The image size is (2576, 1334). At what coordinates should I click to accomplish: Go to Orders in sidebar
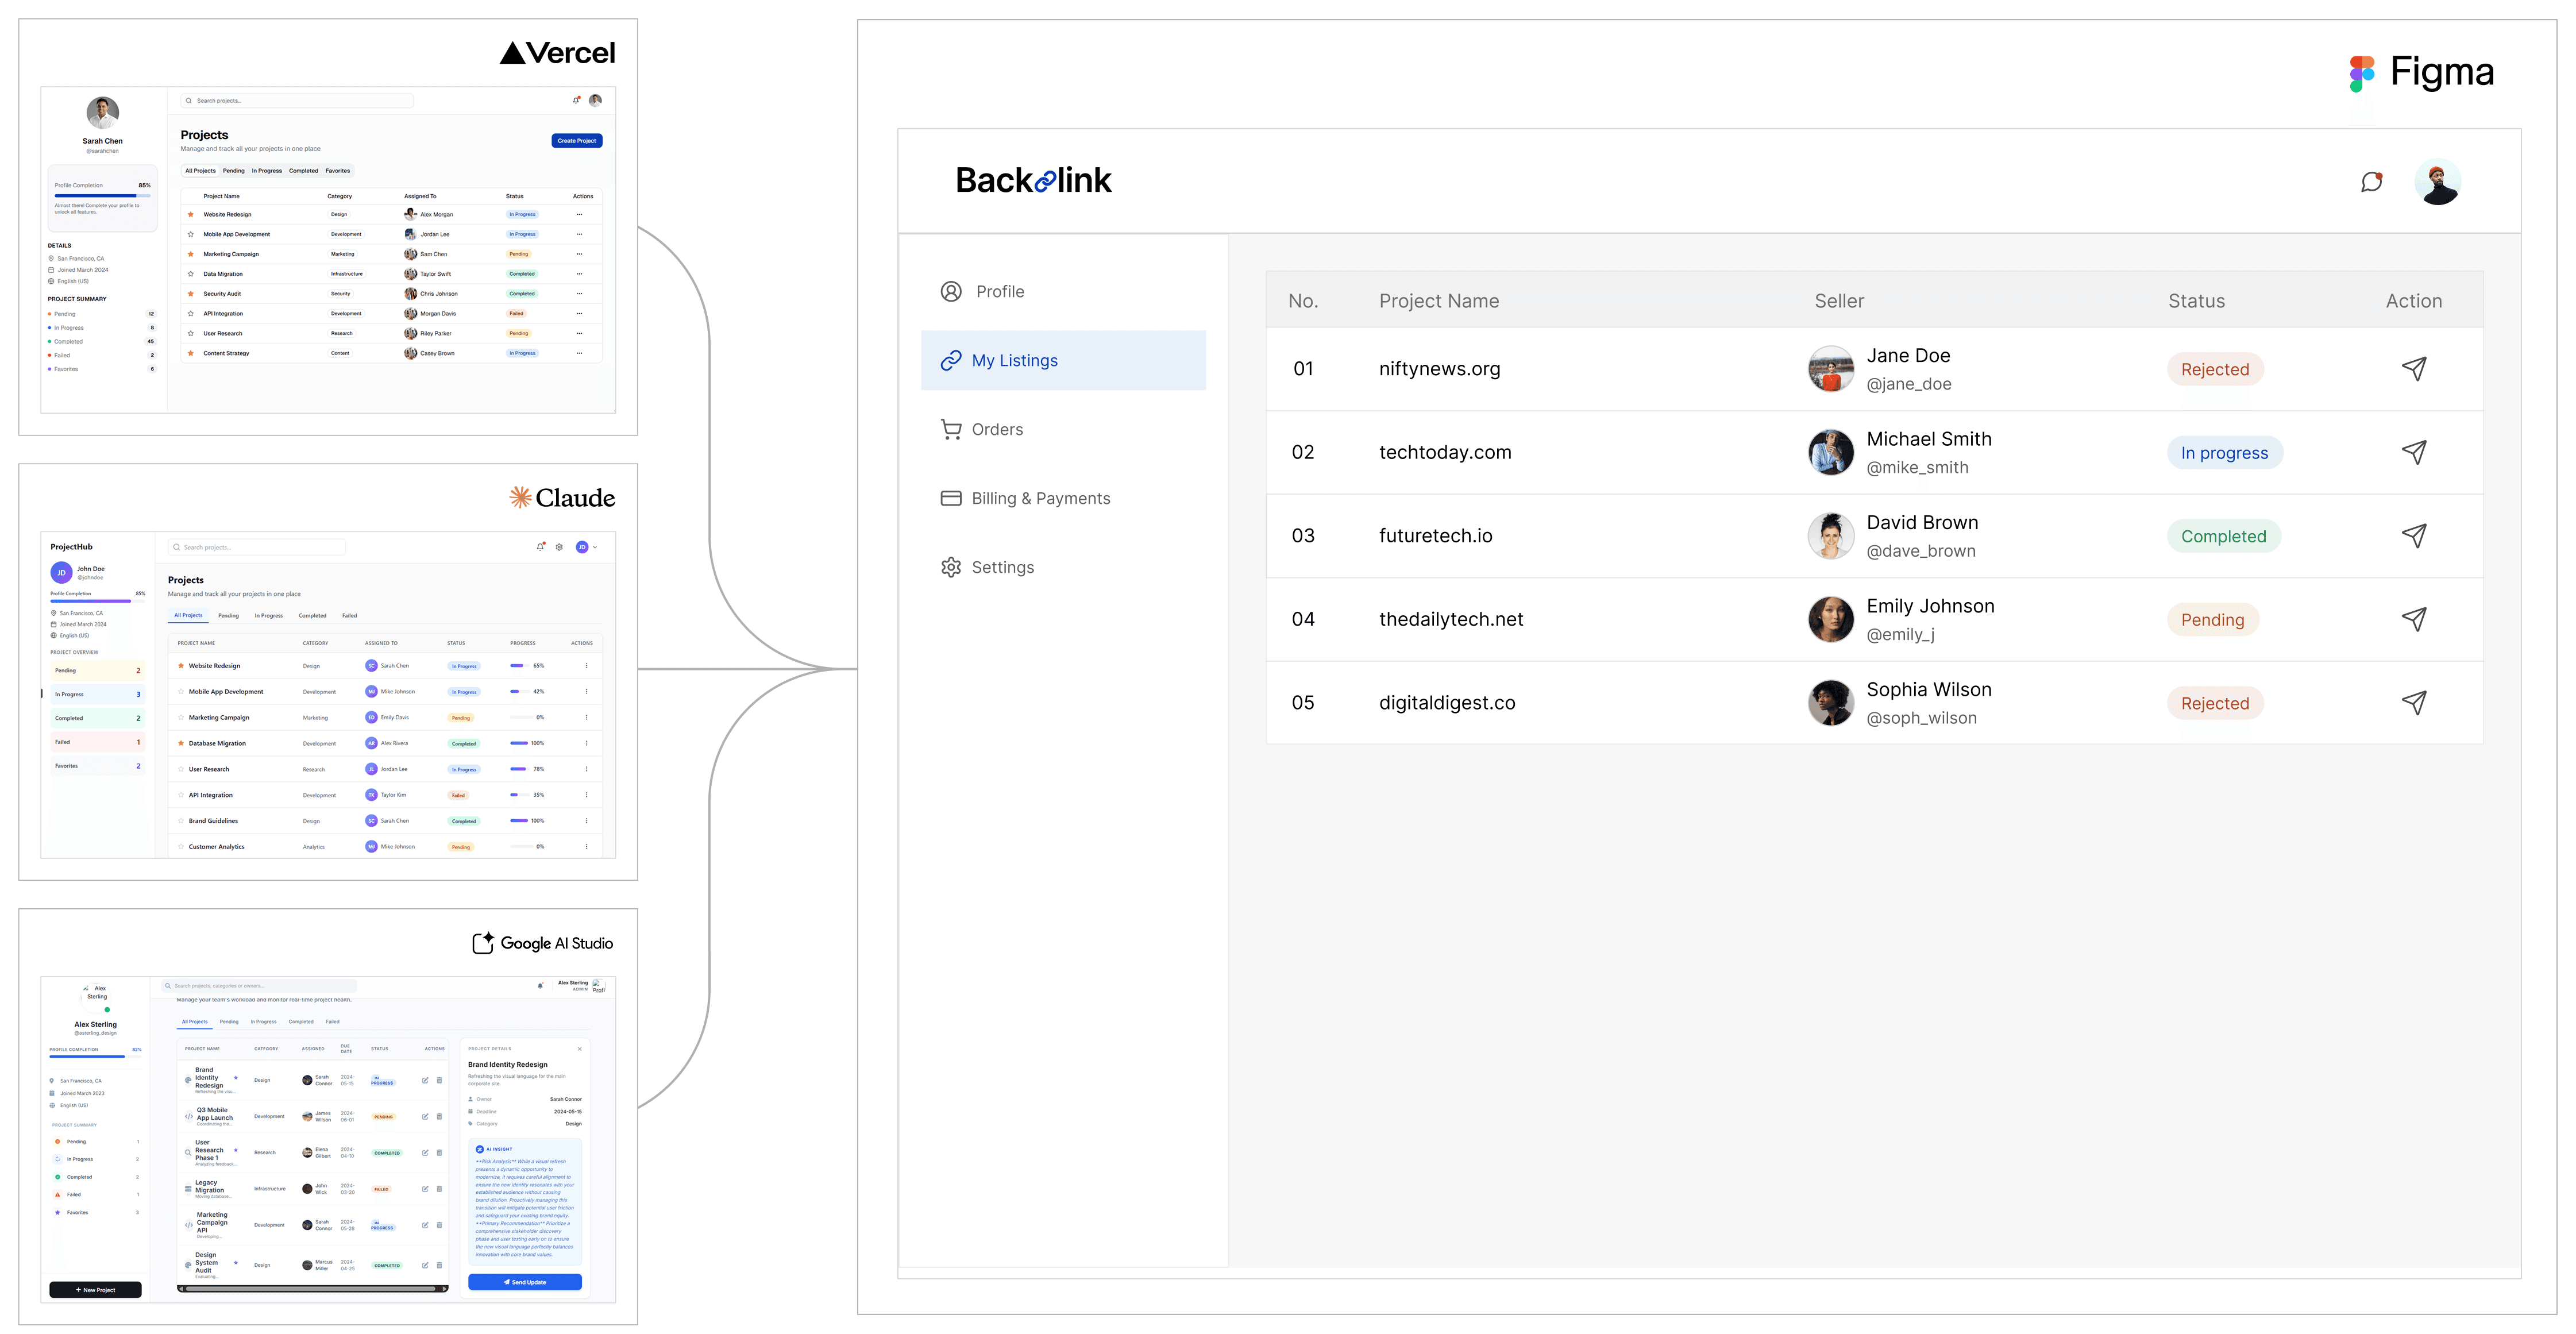point(996,429)
